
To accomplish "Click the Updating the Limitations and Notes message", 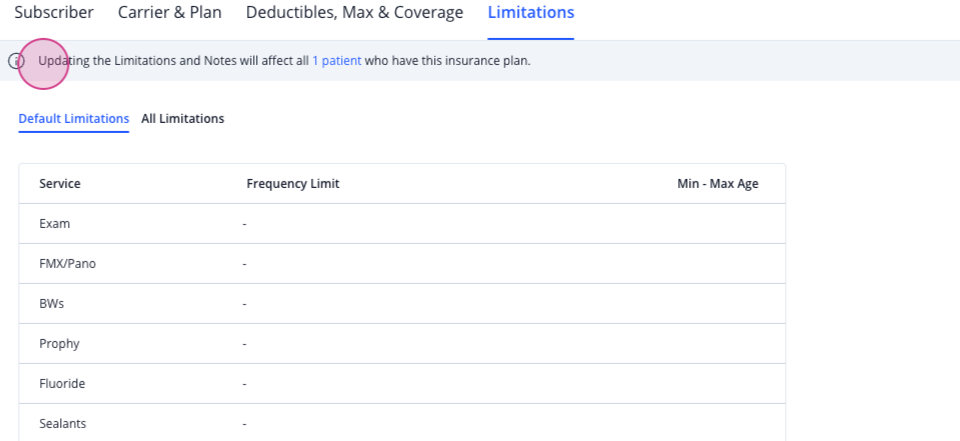I will (x=284, y=61).
